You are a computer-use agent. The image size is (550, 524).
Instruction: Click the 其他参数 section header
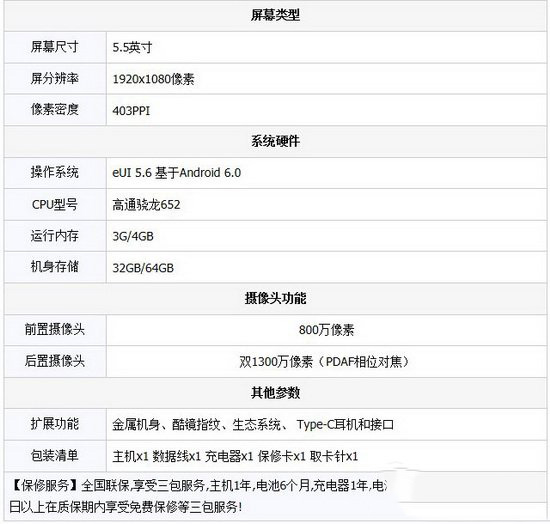point(275,392)
